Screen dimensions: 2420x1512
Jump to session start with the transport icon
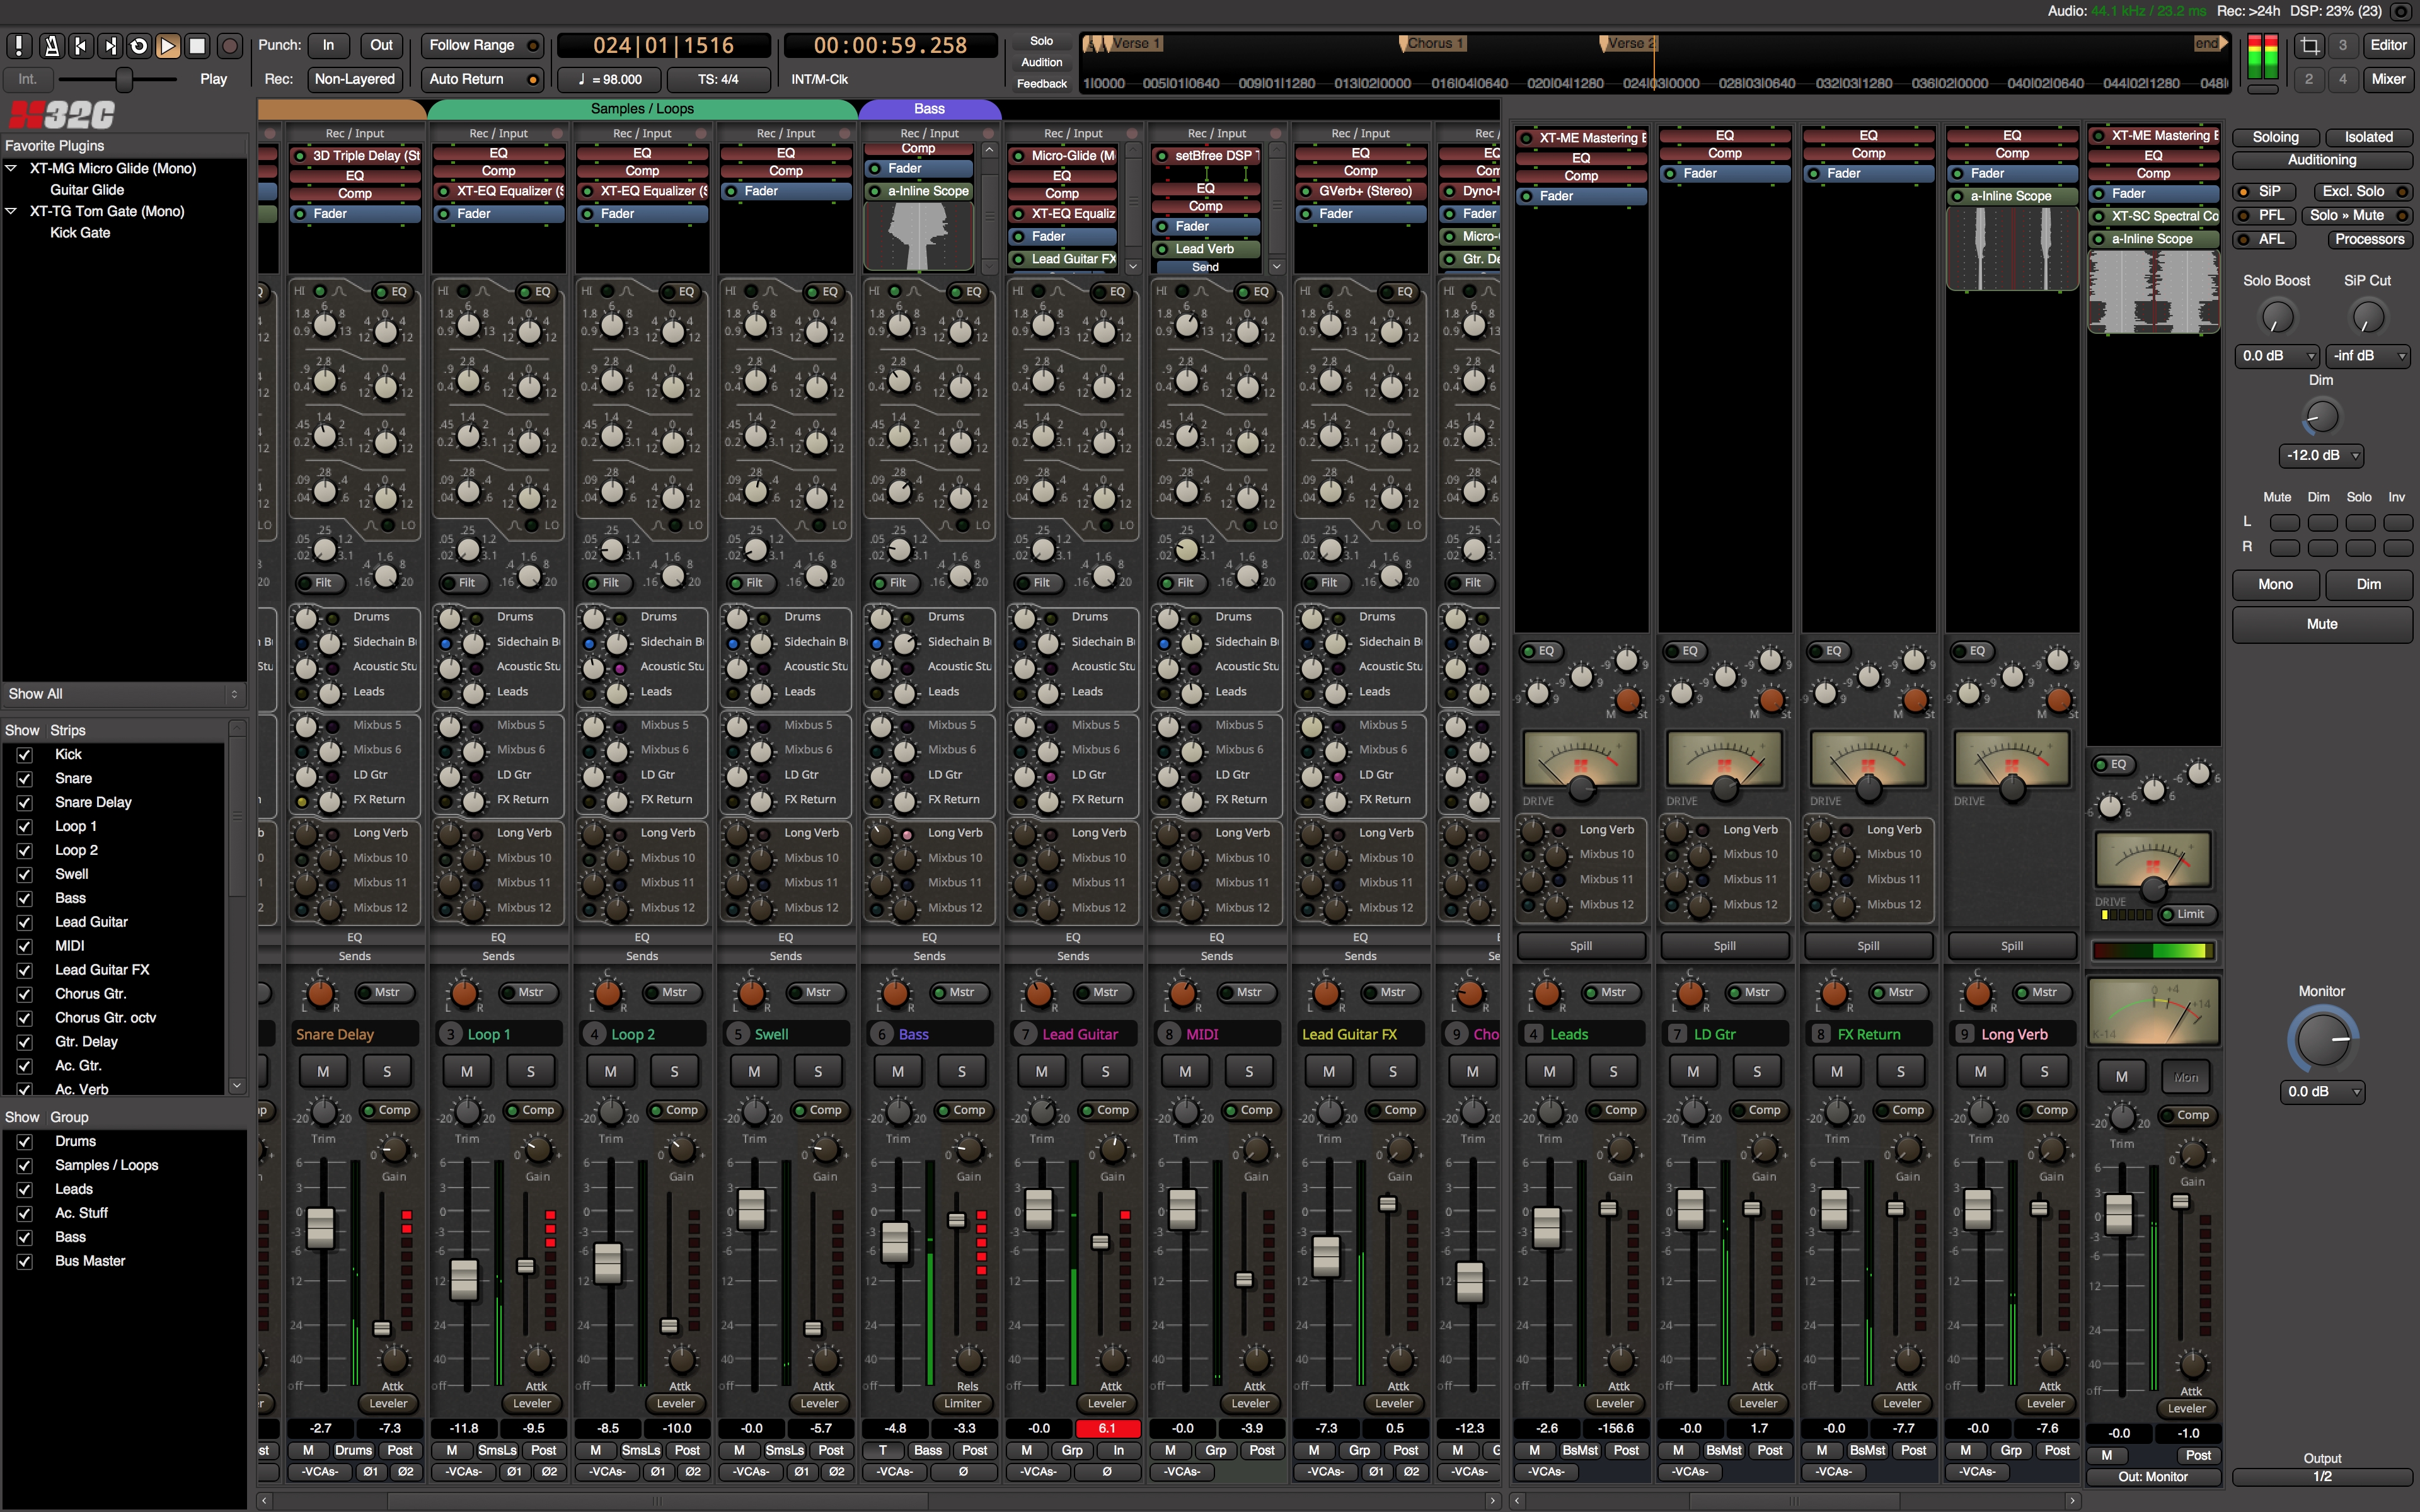tap(80, 45)
